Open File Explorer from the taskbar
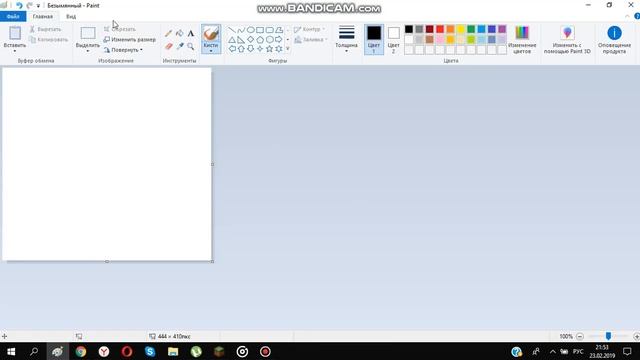Viewport: 640px width, 360px height. pyautogui.click(x=173, y=351)
